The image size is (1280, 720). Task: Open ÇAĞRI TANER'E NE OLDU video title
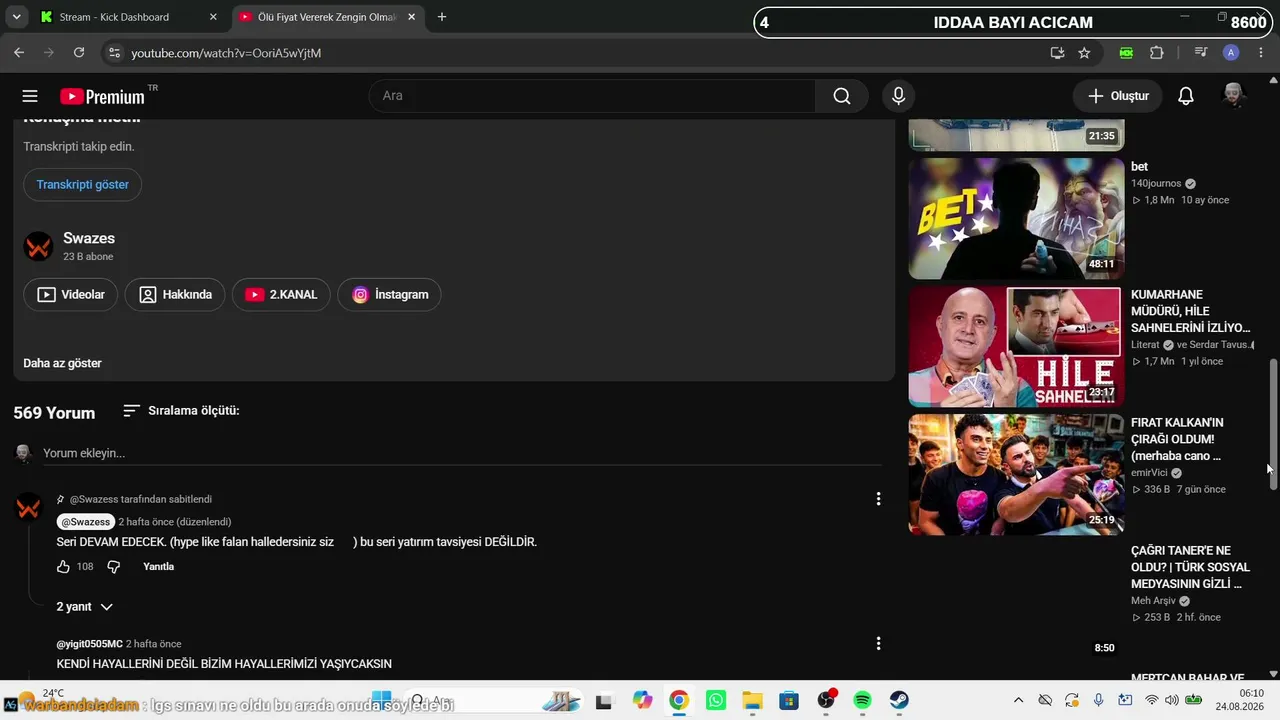click(1190, 567)
